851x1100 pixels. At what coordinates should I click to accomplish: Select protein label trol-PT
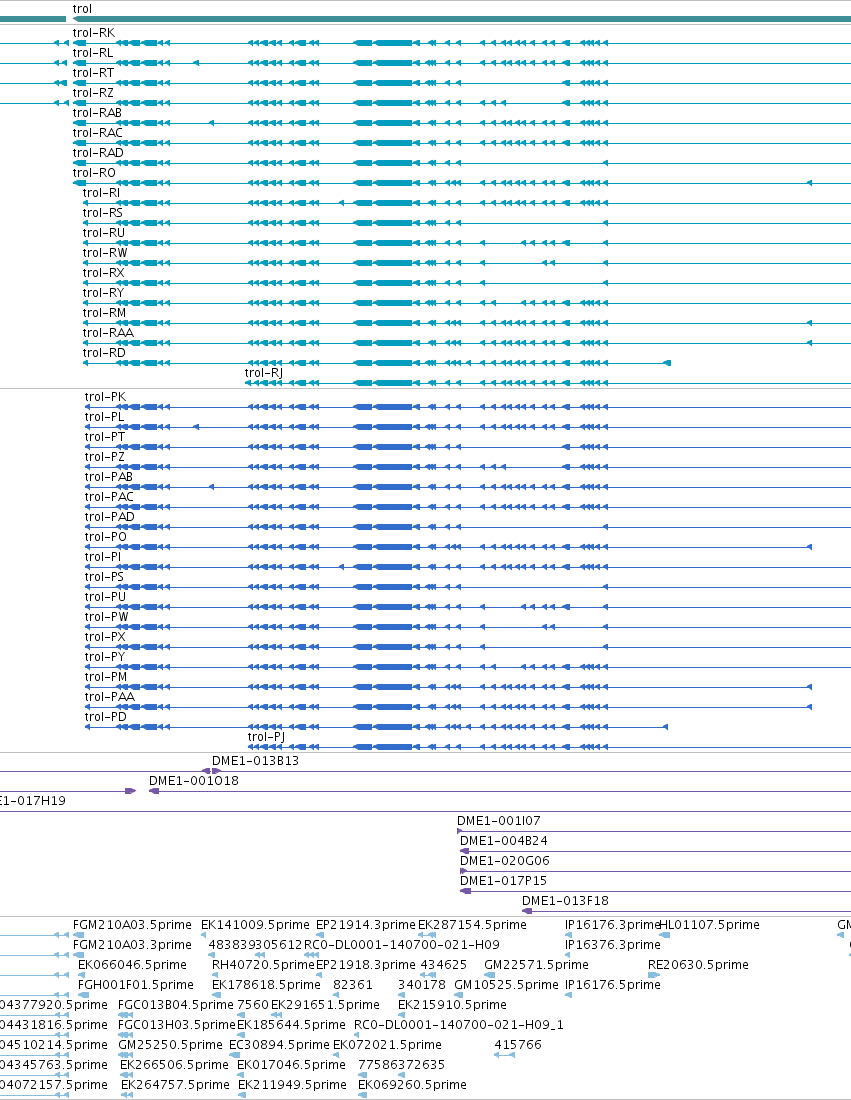point(105,437)
